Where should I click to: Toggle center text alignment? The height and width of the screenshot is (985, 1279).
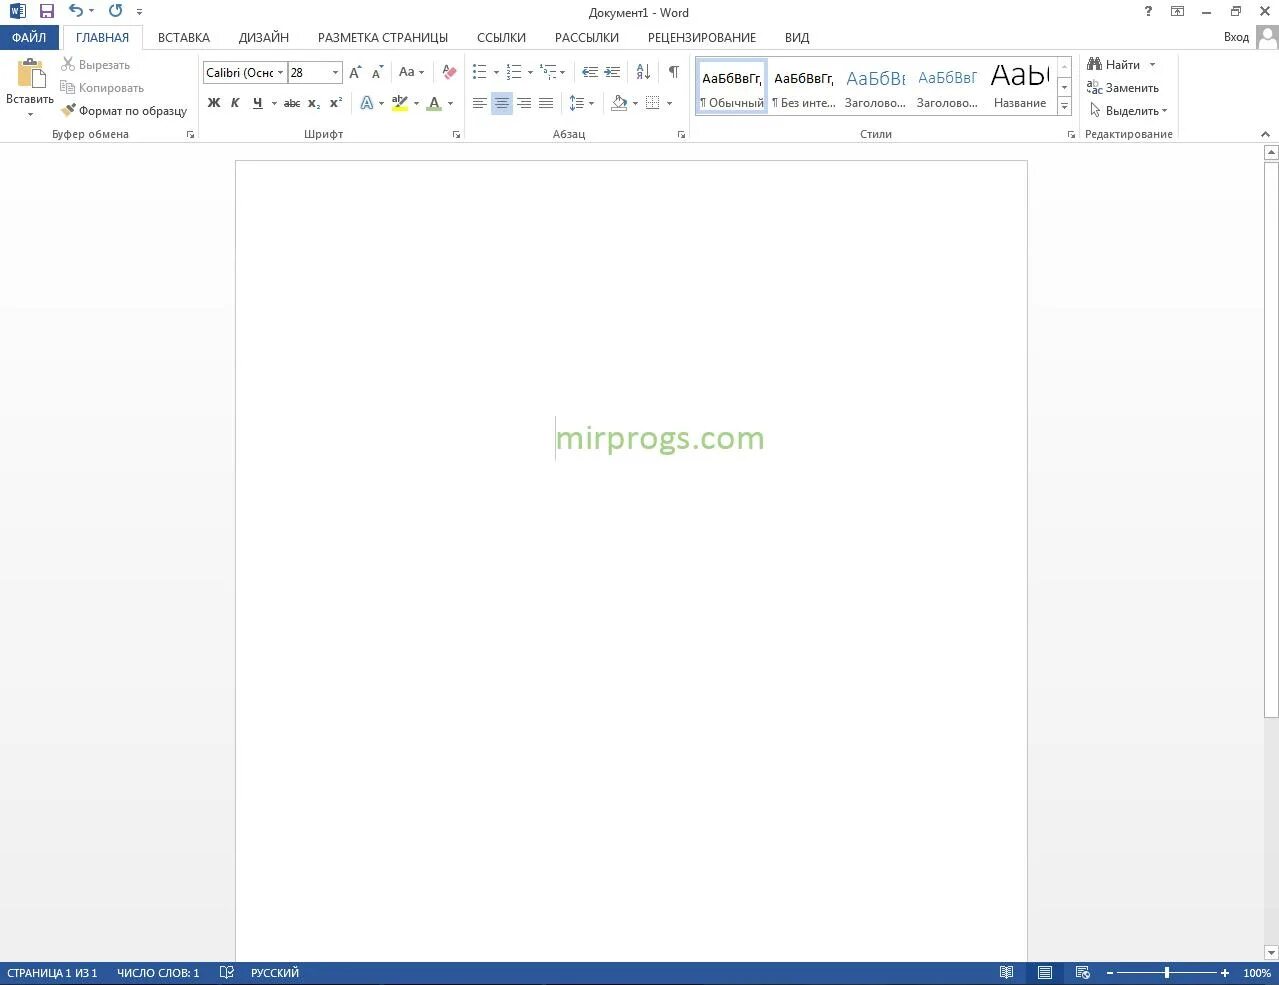tap(502, 103)
